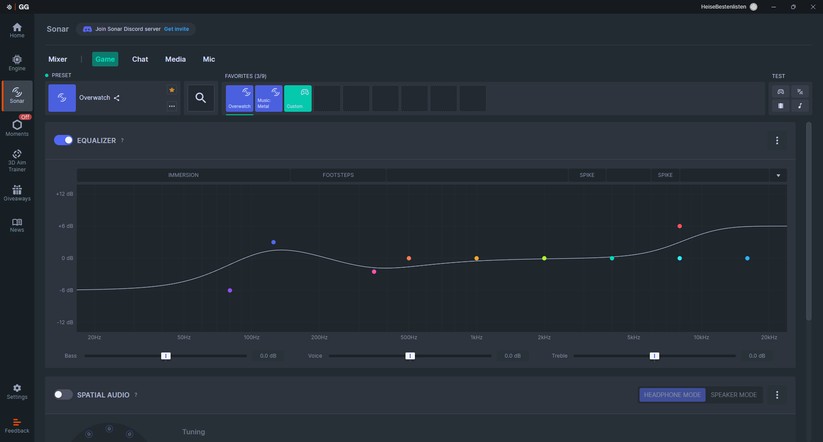Select the purple EQ point near 80Hz
Screen dimensions: 823x442
click(230, 290)
